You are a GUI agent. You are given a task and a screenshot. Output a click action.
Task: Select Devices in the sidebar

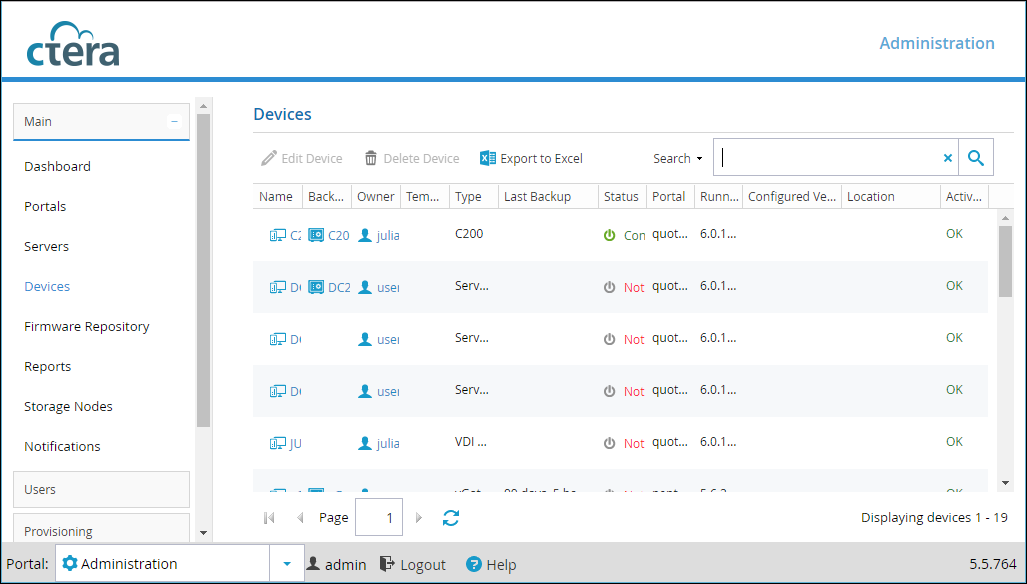coord(47,286)
